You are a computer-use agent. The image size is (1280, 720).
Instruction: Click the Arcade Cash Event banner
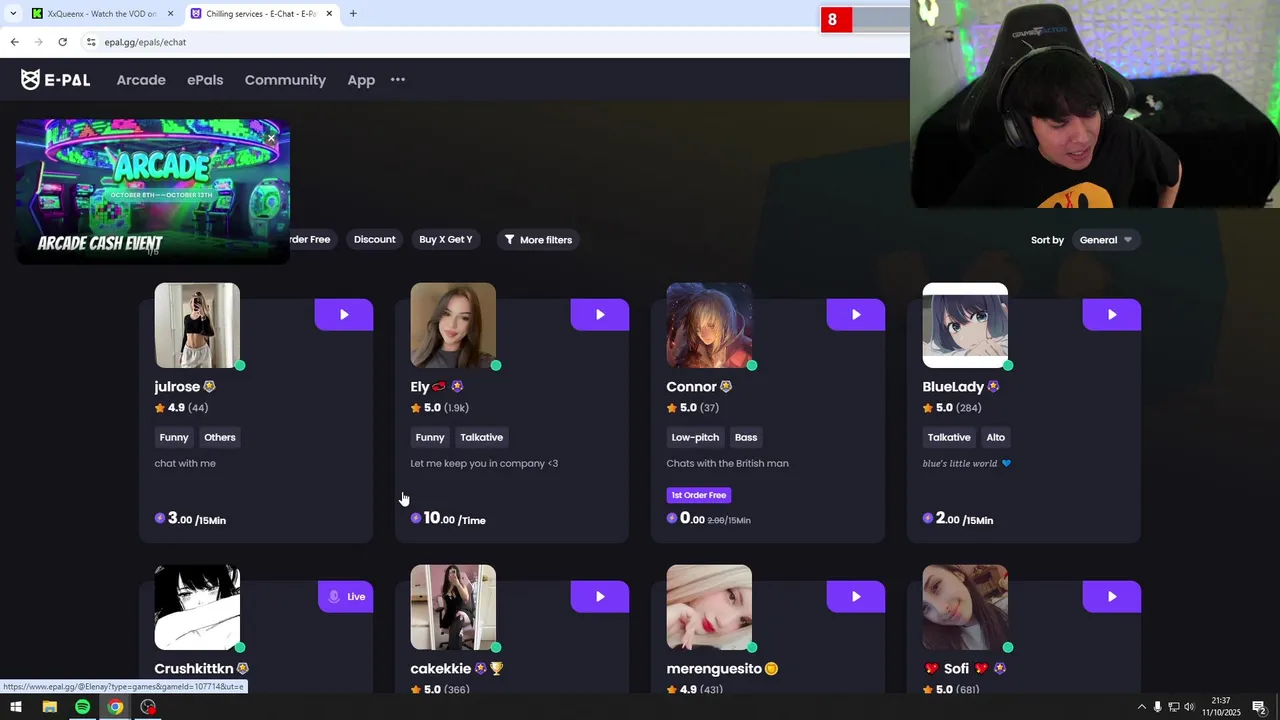[153, 192]
